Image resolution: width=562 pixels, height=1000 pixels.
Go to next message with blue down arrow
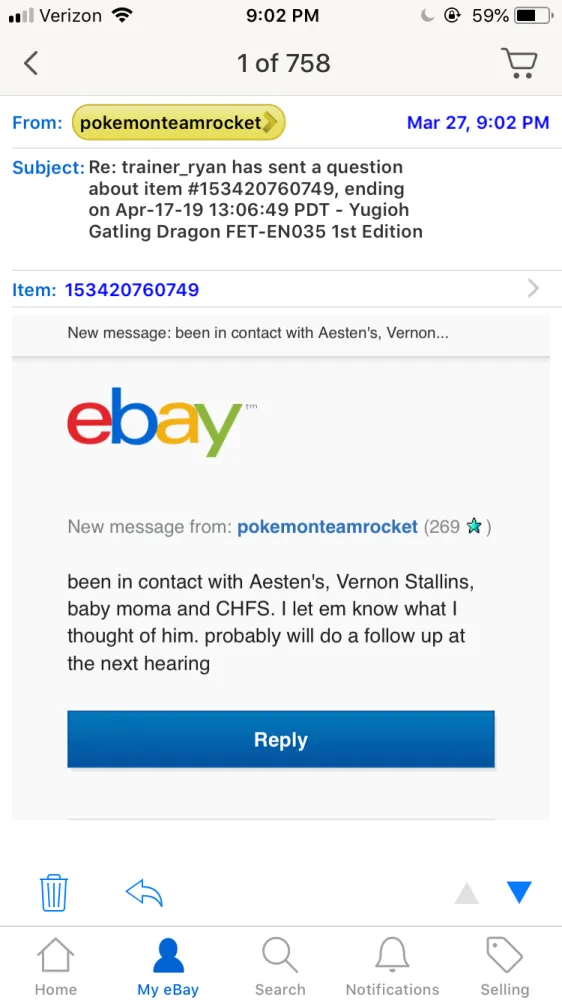tap(519, 892)
